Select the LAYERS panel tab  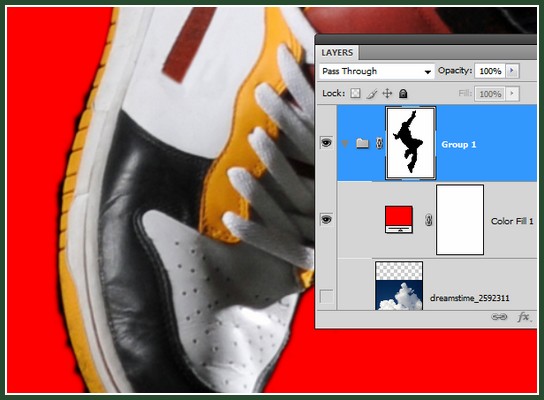337,53
